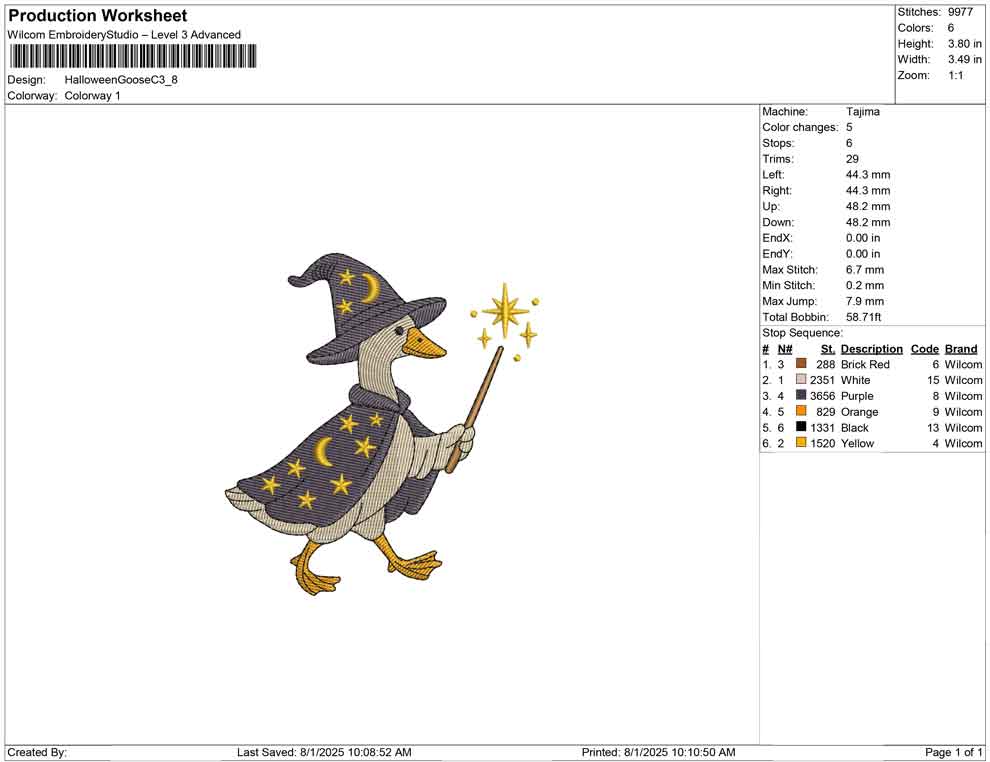Click the 'Created By:' footer label
The width and height of the screenshot is (990, 762).
coord(37,752)
